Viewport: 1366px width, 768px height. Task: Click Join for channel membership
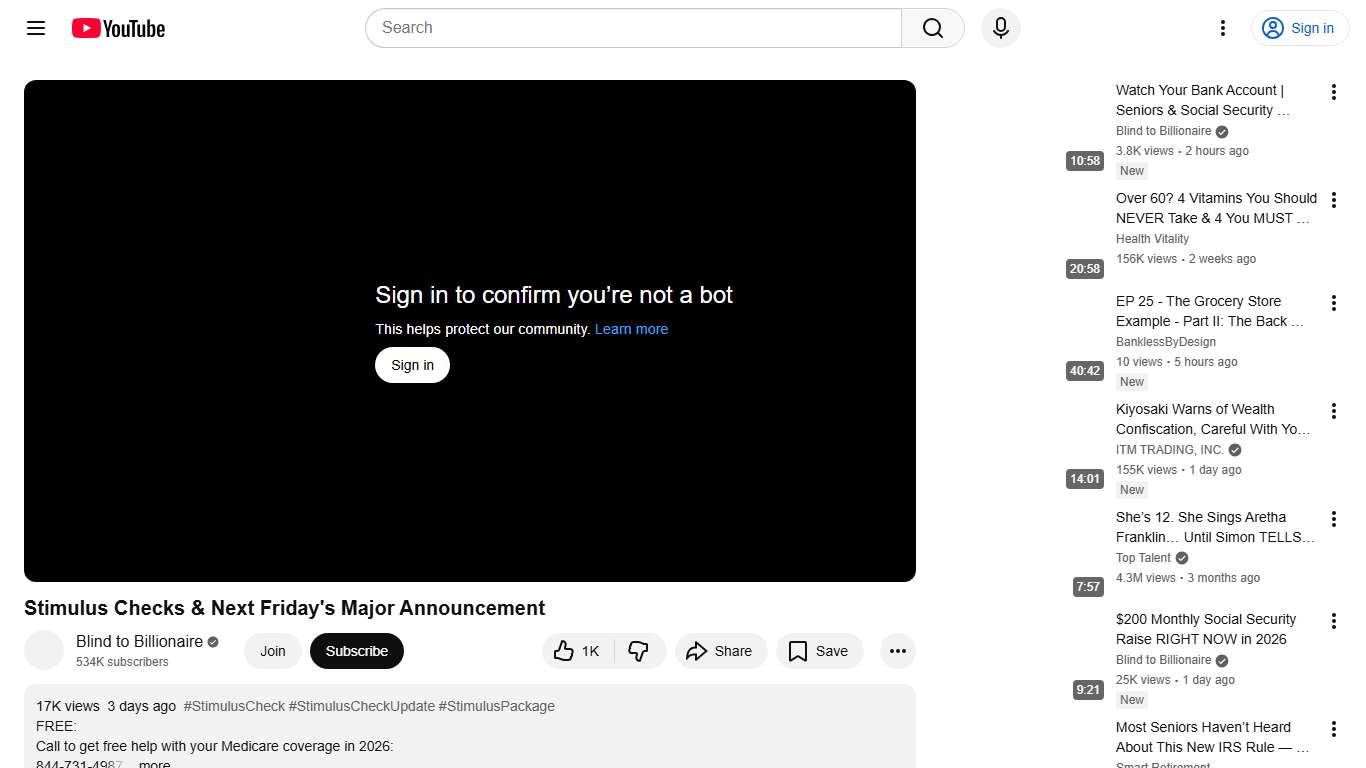272,651
